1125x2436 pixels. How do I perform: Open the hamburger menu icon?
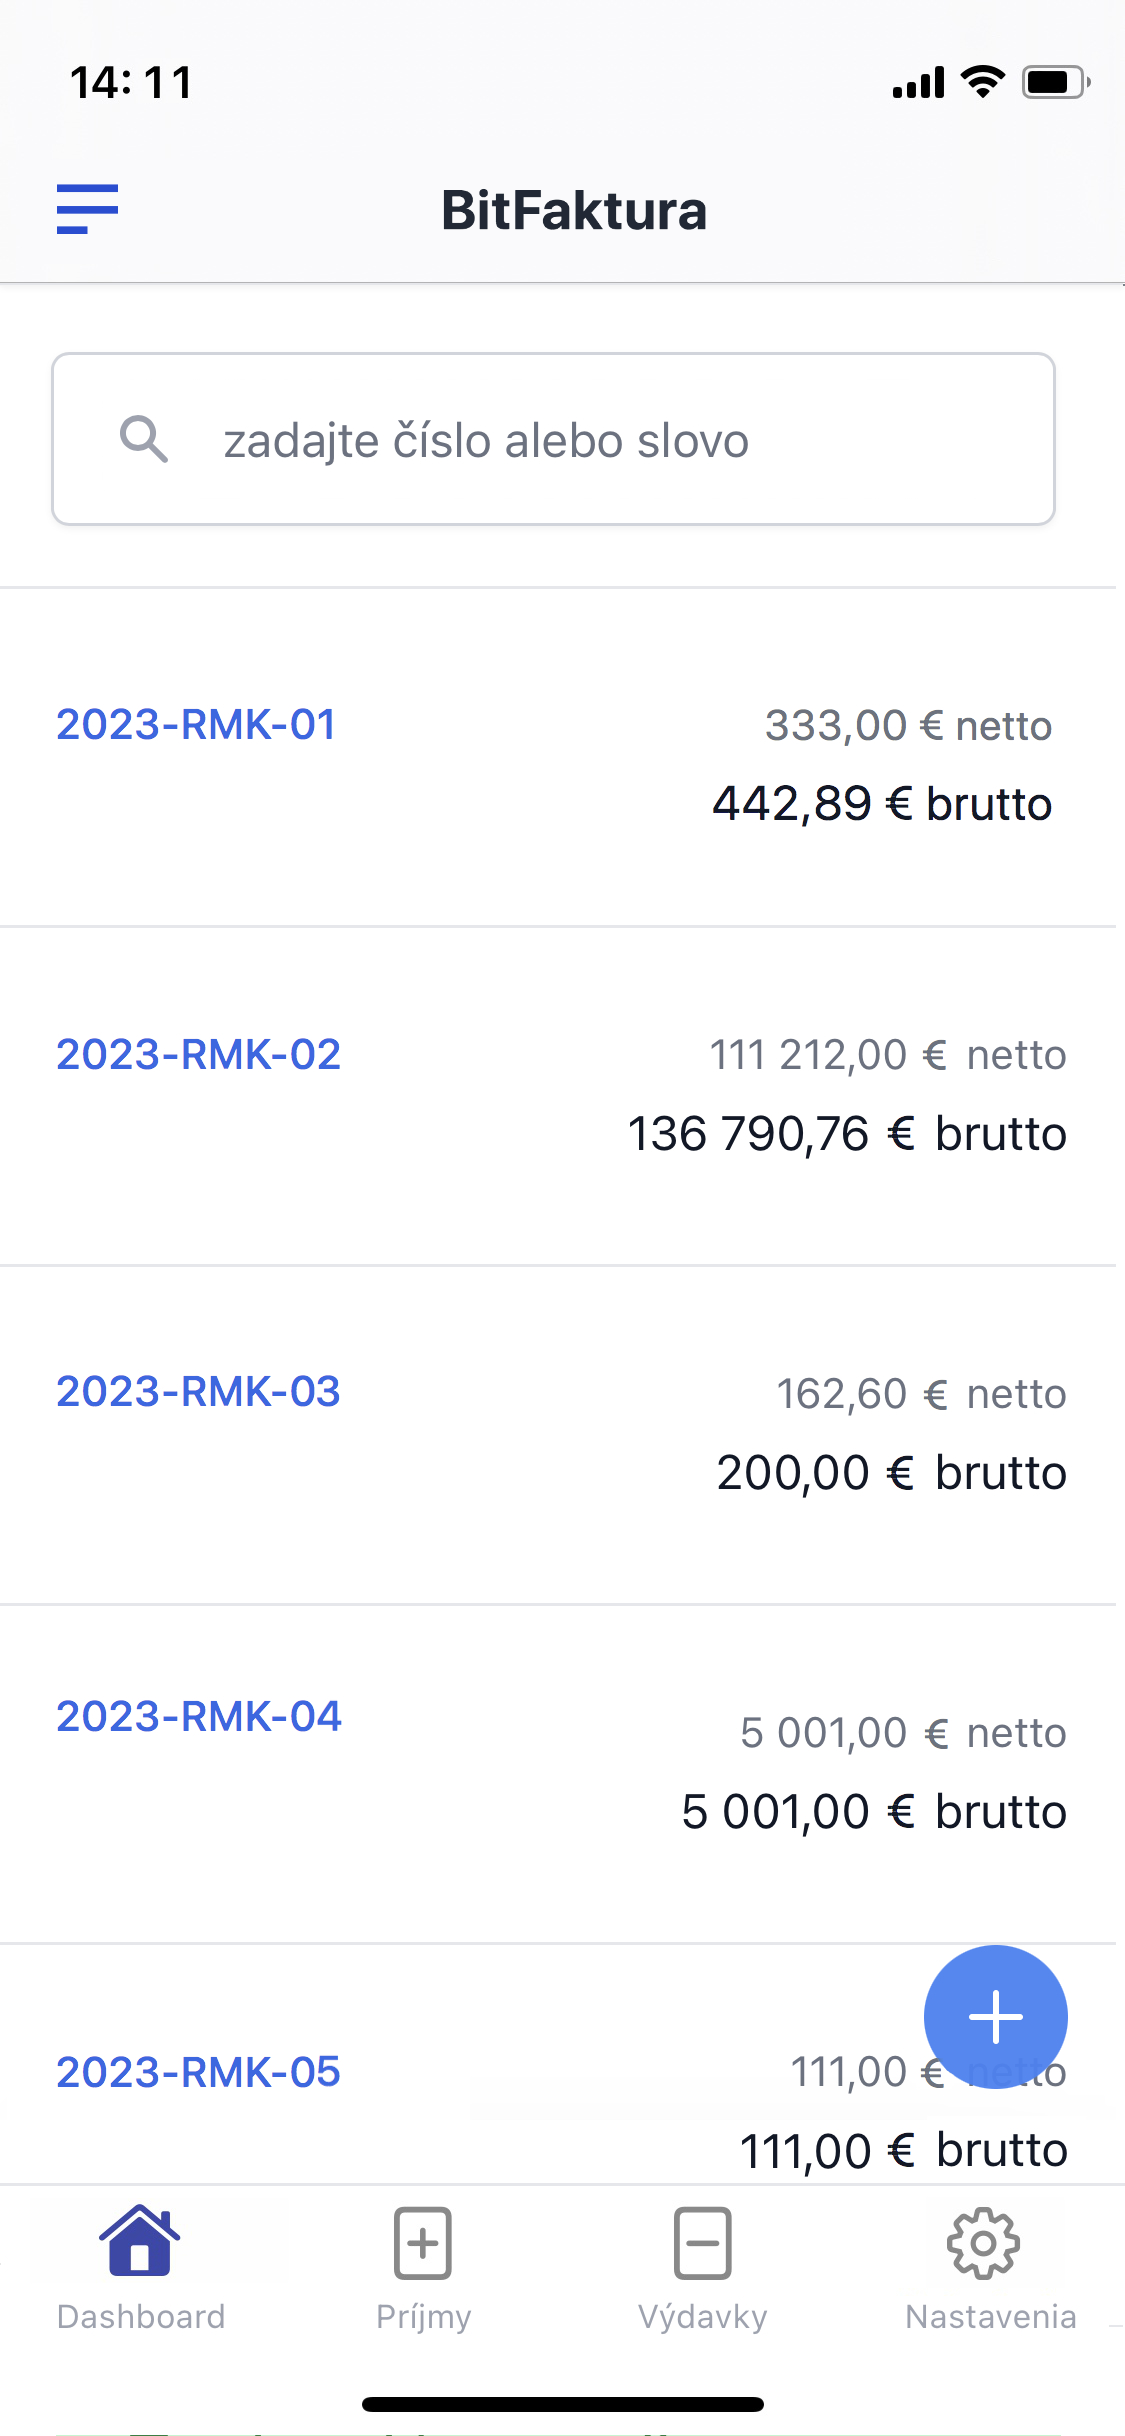click(87, 209)
